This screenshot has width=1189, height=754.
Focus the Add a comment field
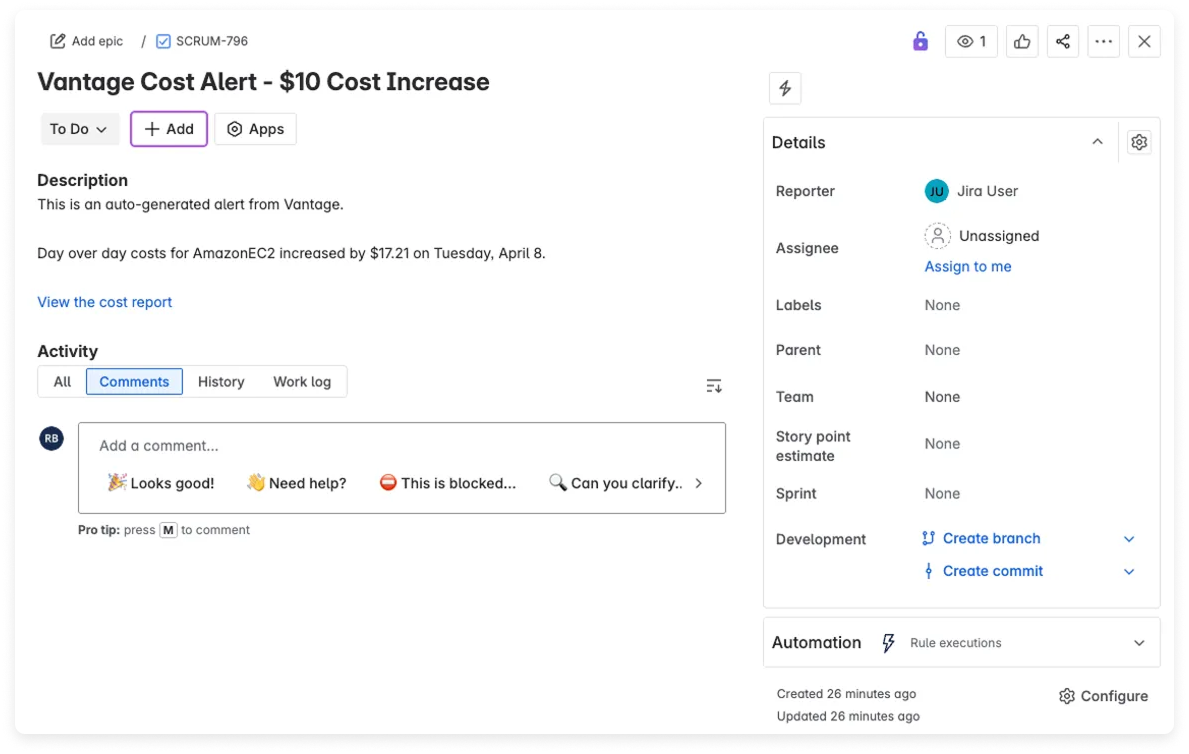click(402, 445)
